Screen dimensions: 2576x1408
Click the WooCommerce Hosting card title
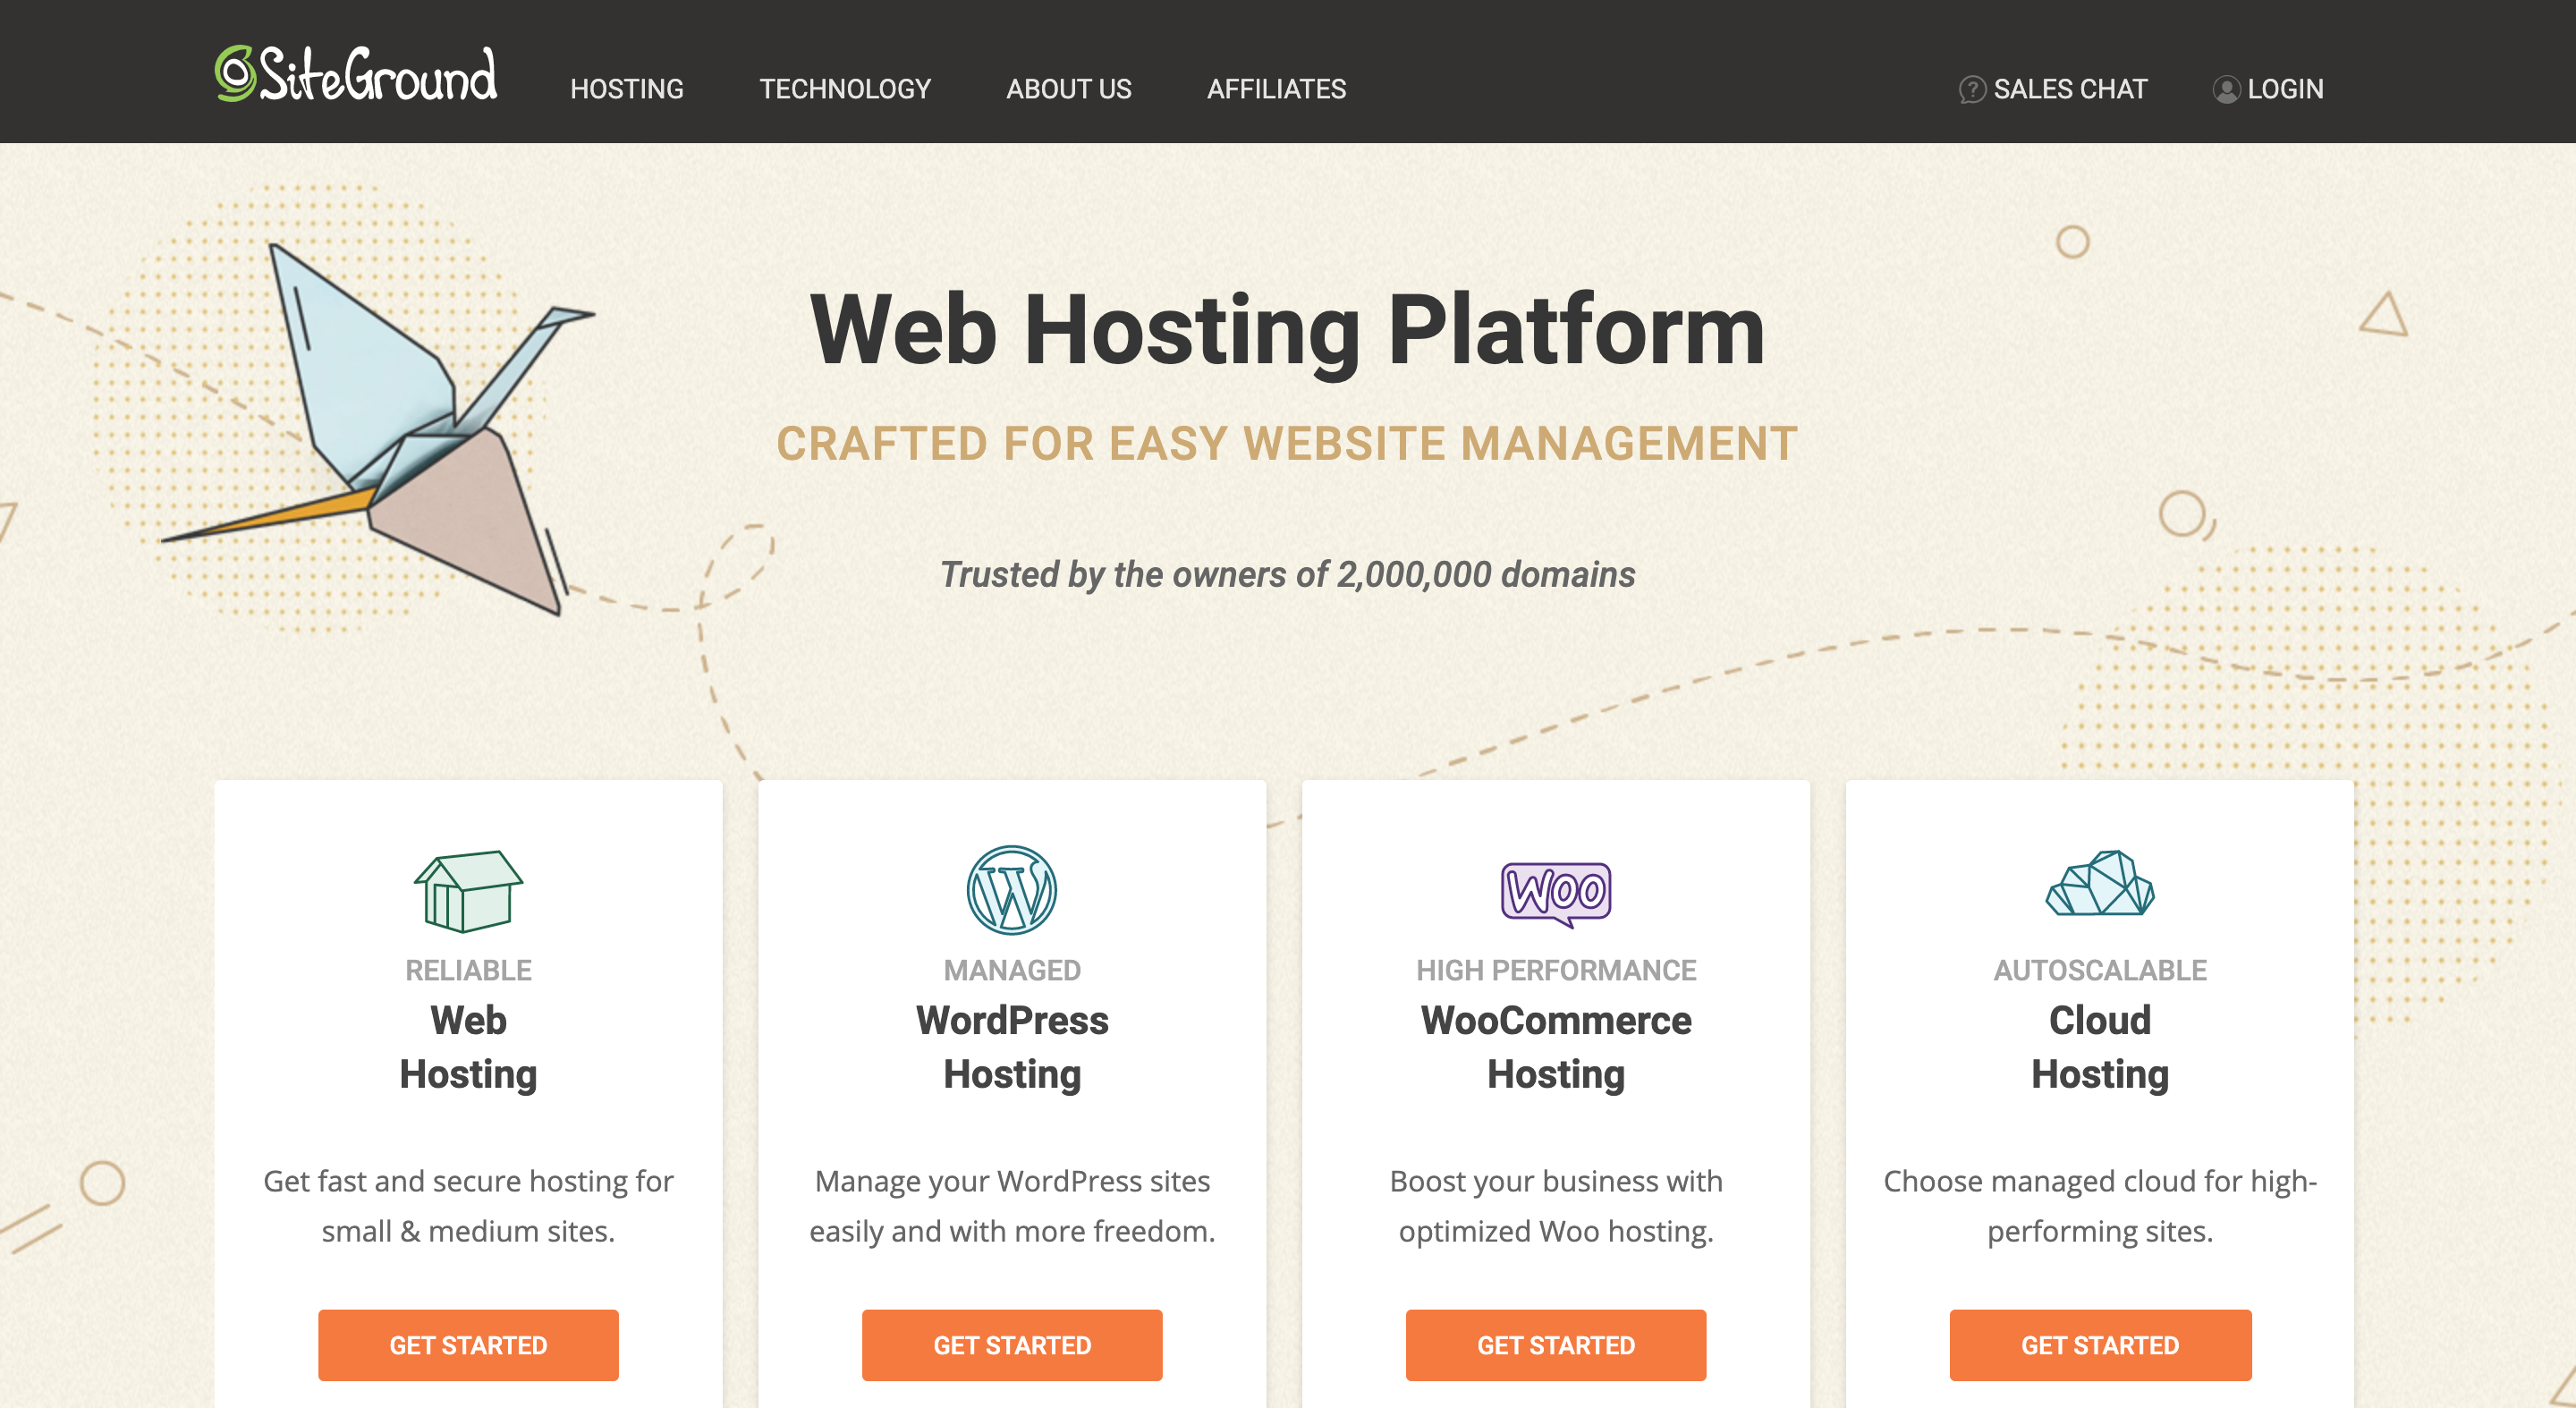tap(1556, 1047)
